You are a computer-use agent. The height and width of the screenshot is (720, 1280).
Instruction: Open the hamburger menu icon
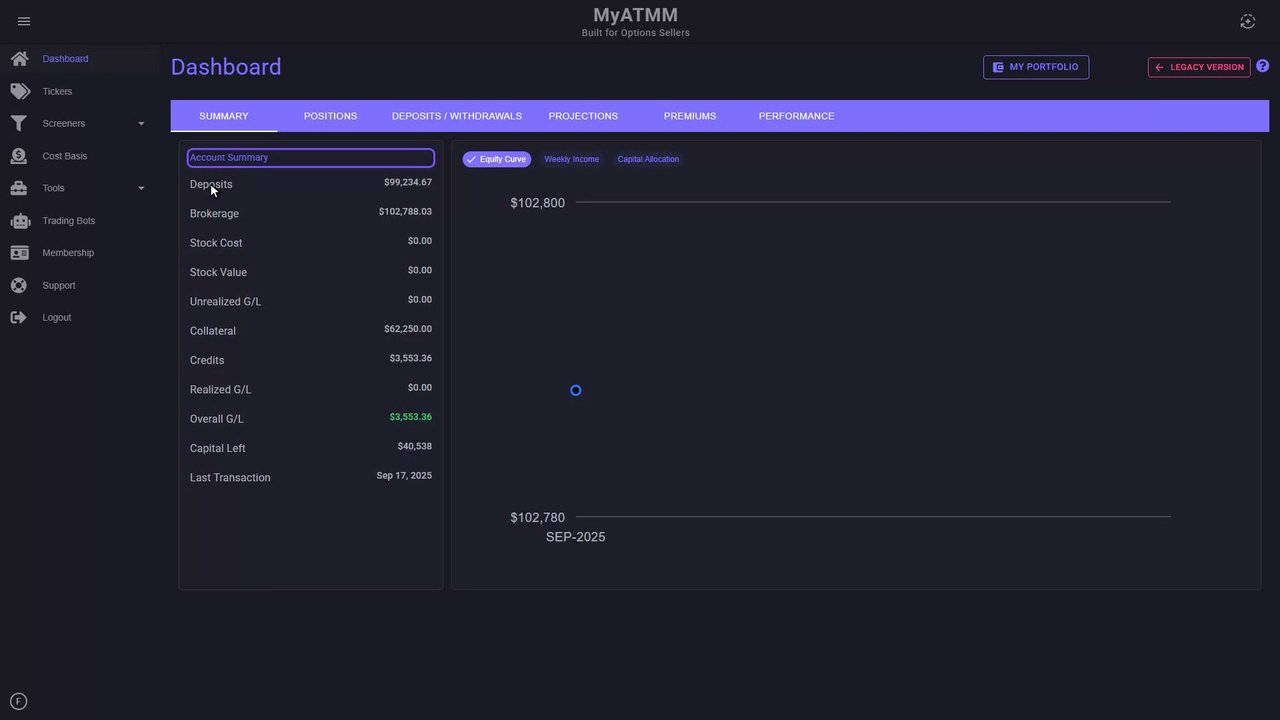click(x=24, y=21)
